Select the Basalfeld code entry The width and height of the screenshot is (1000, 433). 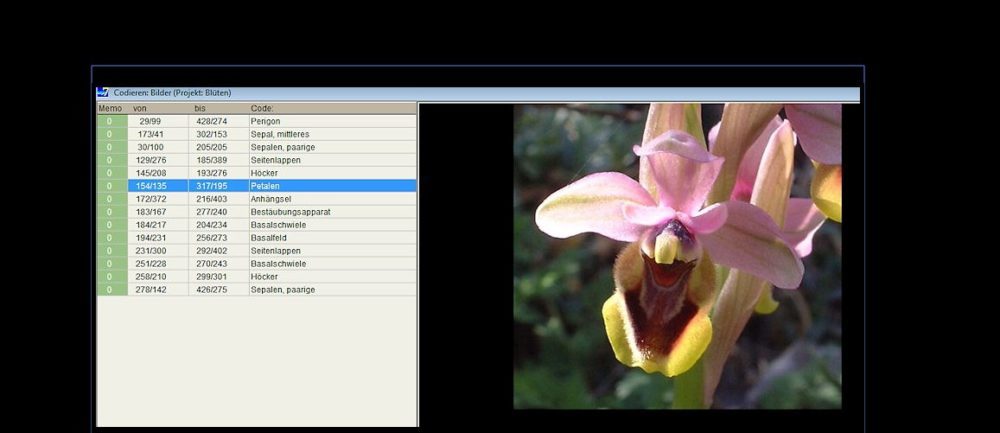pyautogui.click(x=269, y=238)
